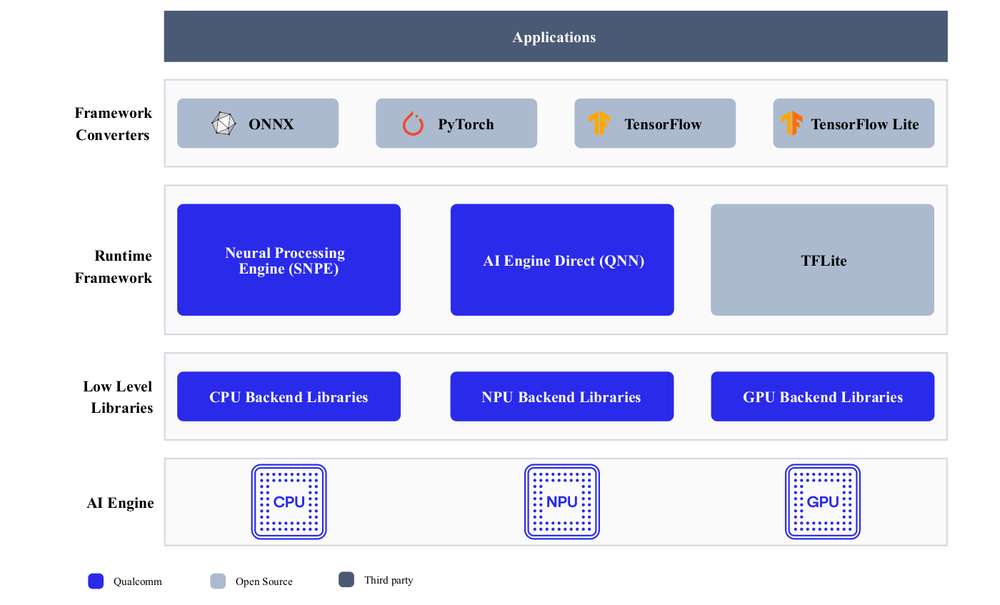This screenshot has height=605, width=1000.
Task: Select the CPU chip icon
Action: (x=289, y=502)
